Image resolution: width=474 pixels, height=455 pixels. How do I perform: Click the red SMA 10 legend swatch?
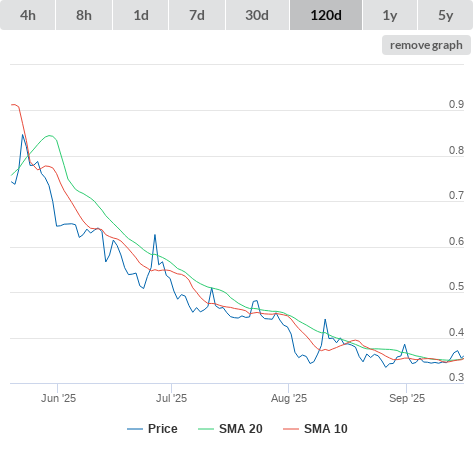click(x=291, y=429)
